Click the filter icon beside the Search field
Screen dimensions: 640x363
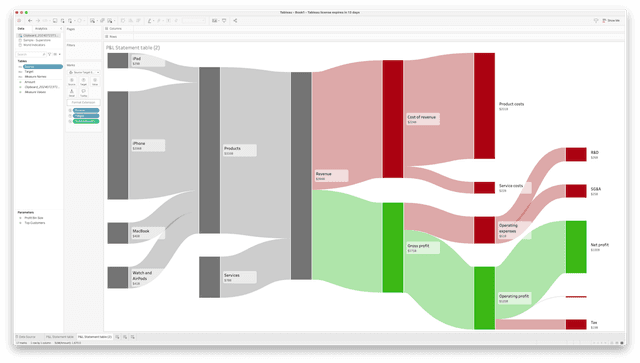49,54
